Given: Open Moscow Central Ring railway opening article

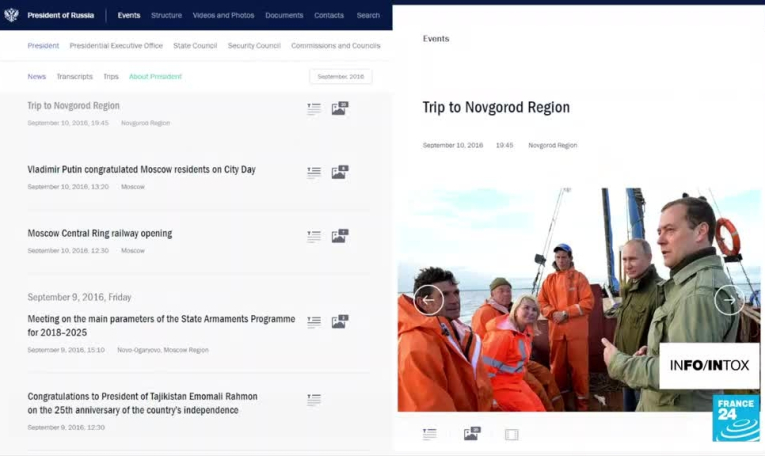Looking at the screenshot, I should click(x=100, y=234).
